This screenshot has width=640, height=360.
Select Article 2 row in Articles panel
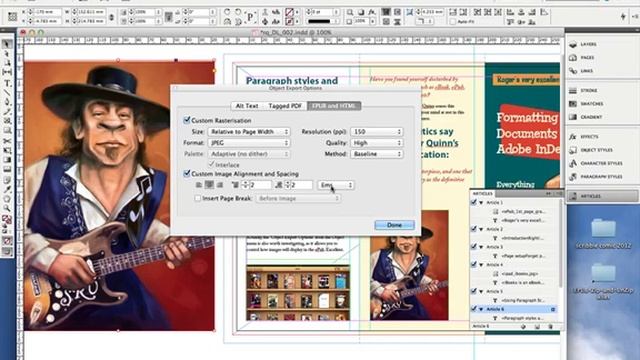click(515, 229)
